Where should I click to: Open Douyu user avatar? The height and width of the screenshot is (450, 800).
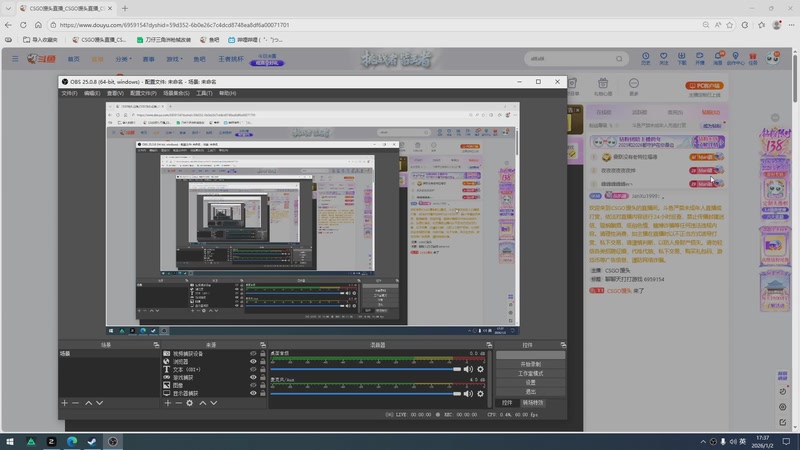(x=772, y=58)
